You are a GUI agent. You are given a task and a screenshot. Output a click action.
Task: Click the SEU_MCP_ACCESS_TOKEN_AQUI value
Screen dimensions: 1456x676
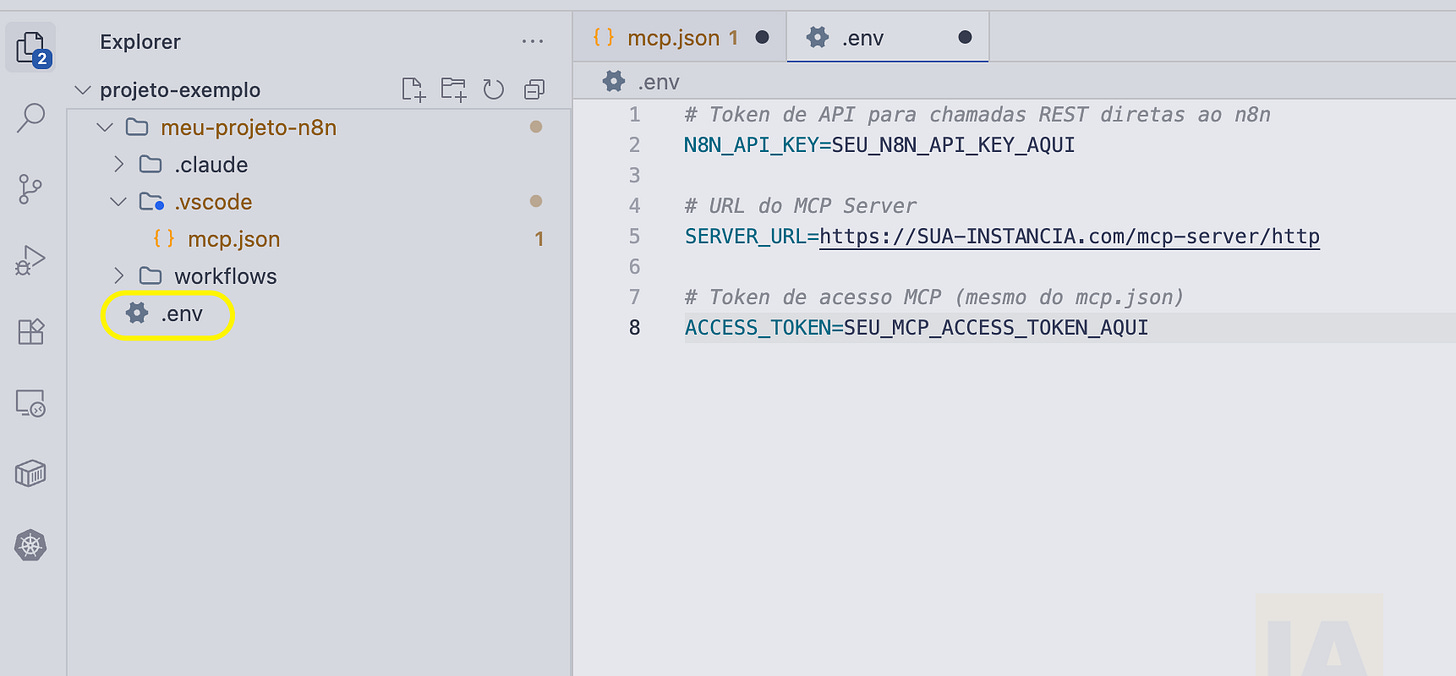(997, 328)
